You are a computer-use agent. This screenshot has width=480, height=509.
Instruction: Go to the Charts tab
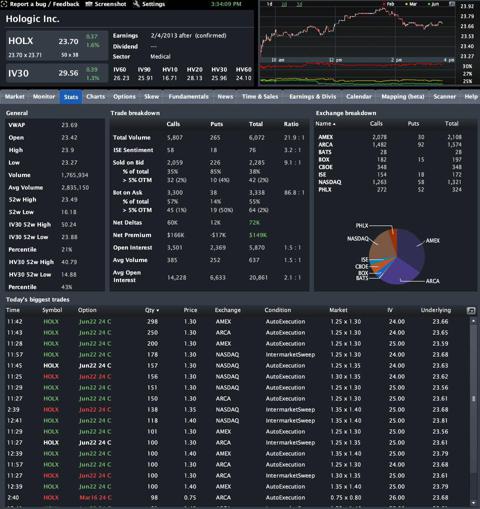click(96, 97)
